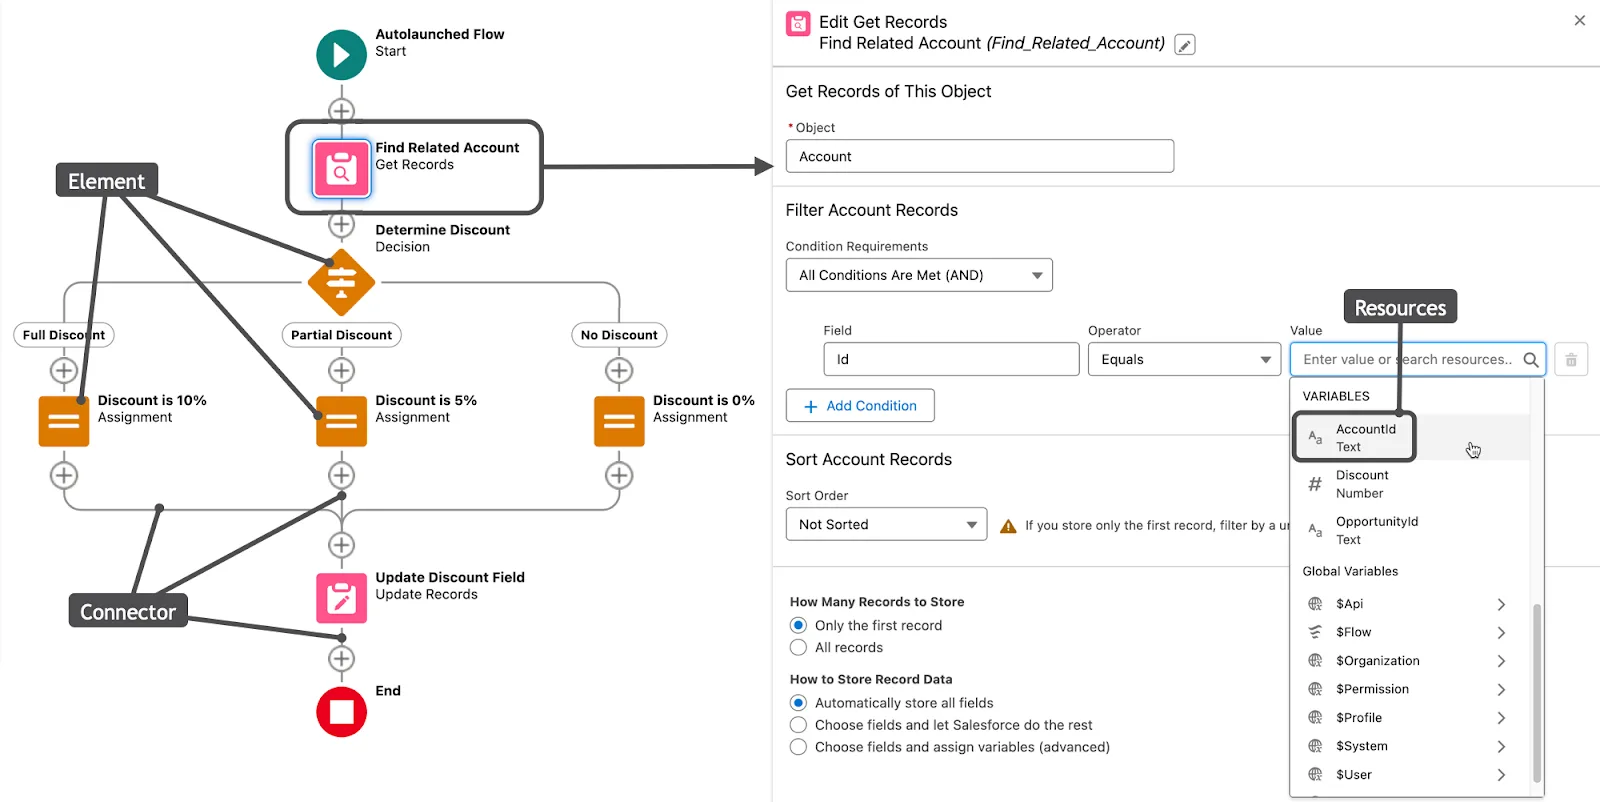Open the Not Sorted sort order dropdown
The height and width of the screenshot is (802, 1600).
[x=885, y=523]
